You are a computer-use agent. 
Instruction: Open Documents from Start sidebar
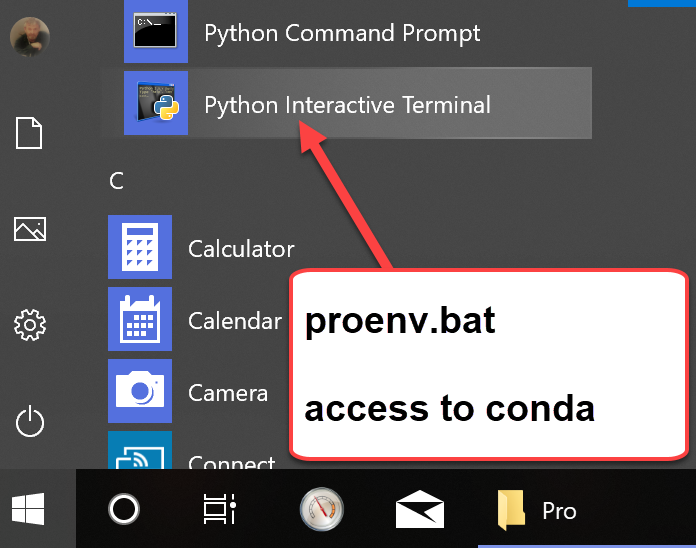(29, 133)
